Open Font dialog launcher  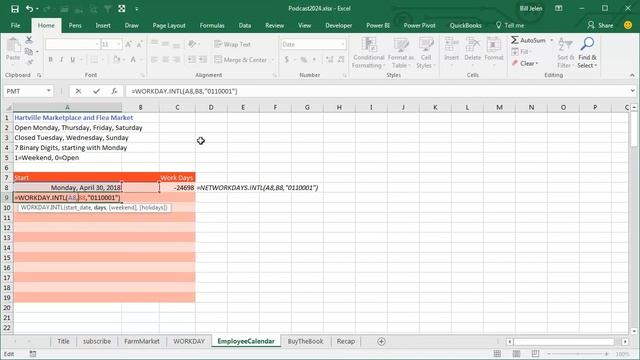(x=142, y=76)
